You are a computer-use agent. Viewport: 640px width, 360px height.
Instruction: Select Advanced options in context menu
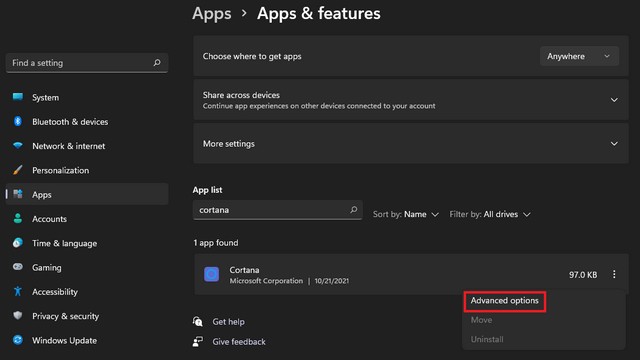504,301
